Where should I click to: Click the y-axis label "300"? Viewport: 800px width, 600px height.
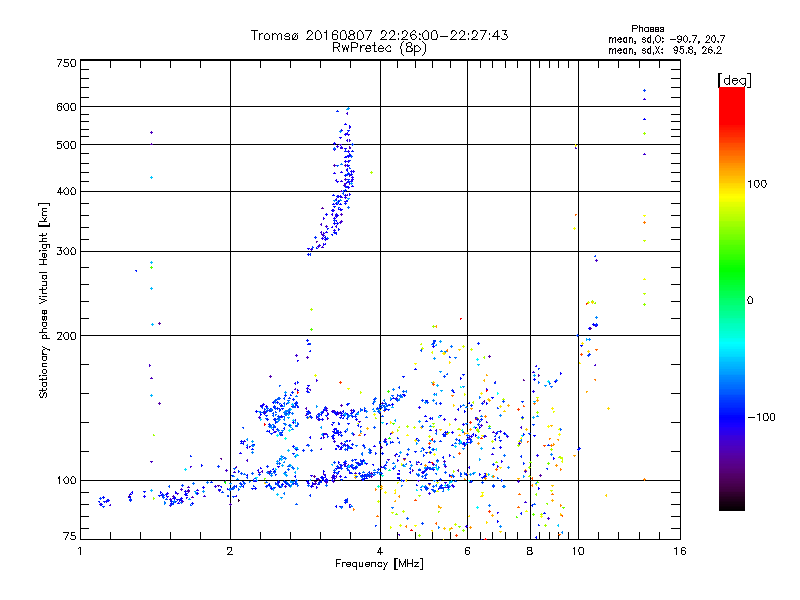coord(67,252)
